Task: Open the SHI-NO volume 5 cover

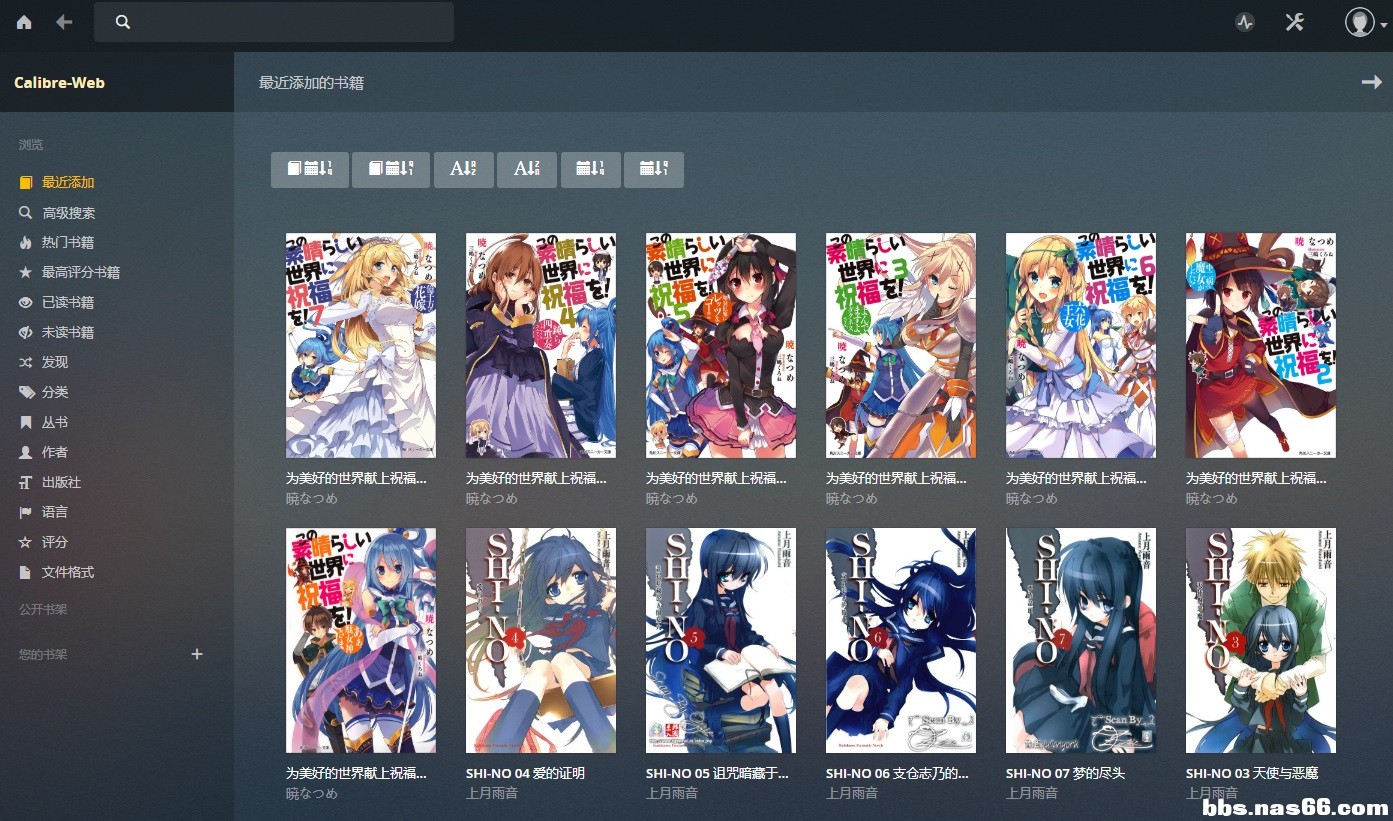Action: (721, 641)
